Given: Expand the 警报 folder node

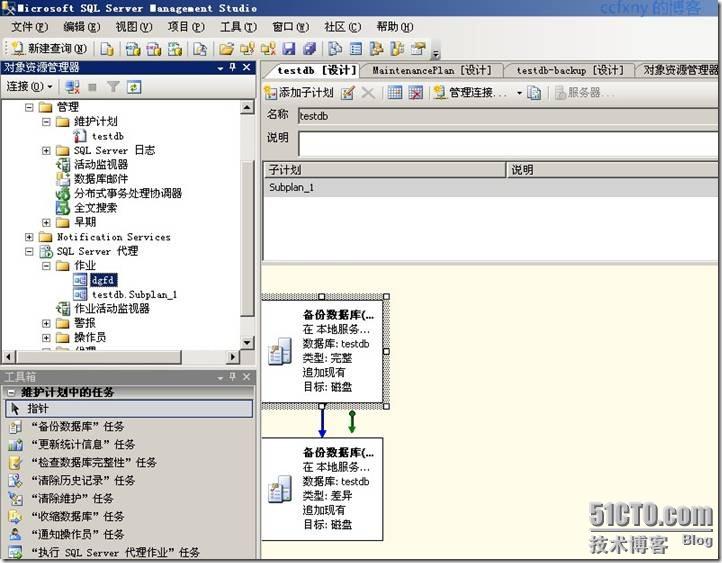Looking at the screenshot, I should pyautogui.click(x=46, y=323).
